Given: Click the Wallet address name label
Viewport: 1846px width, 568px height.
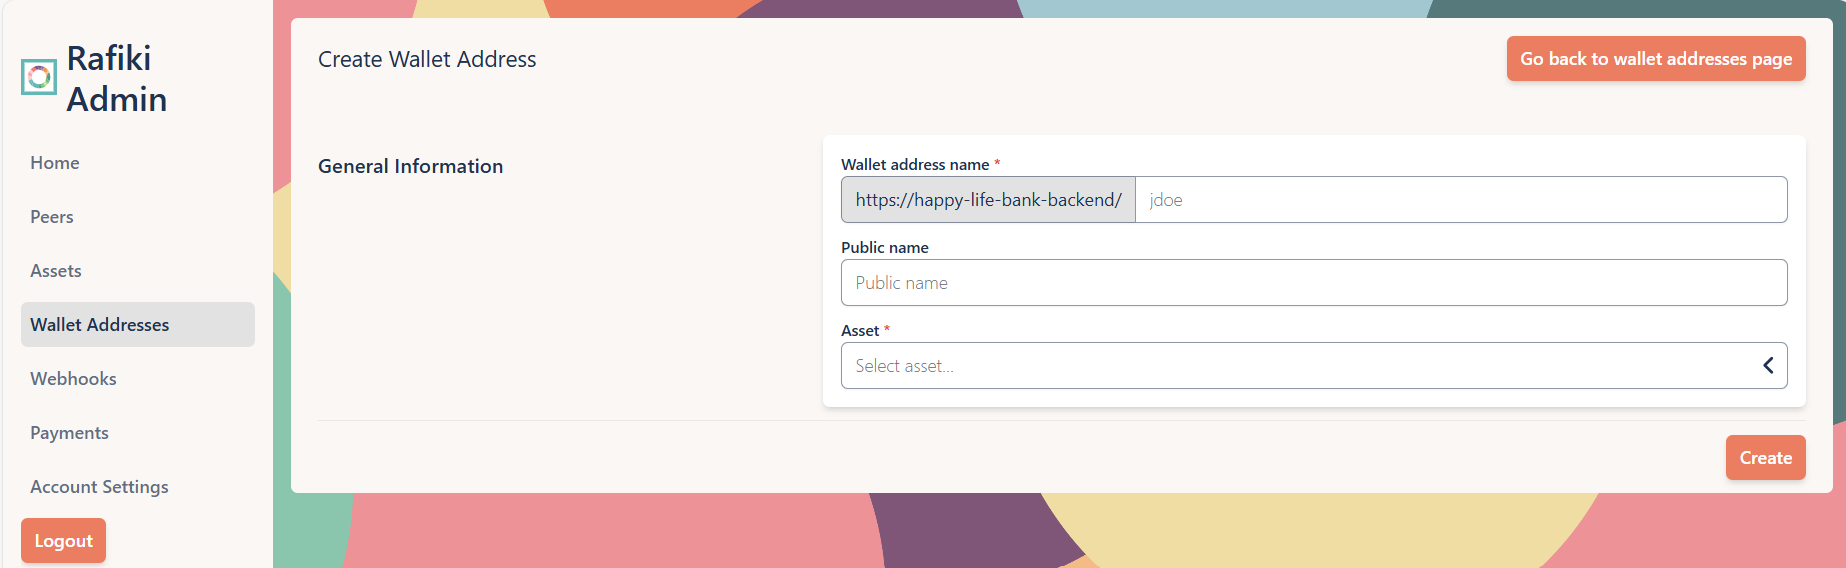Looking at the screenshot, I should pos(915,165).
